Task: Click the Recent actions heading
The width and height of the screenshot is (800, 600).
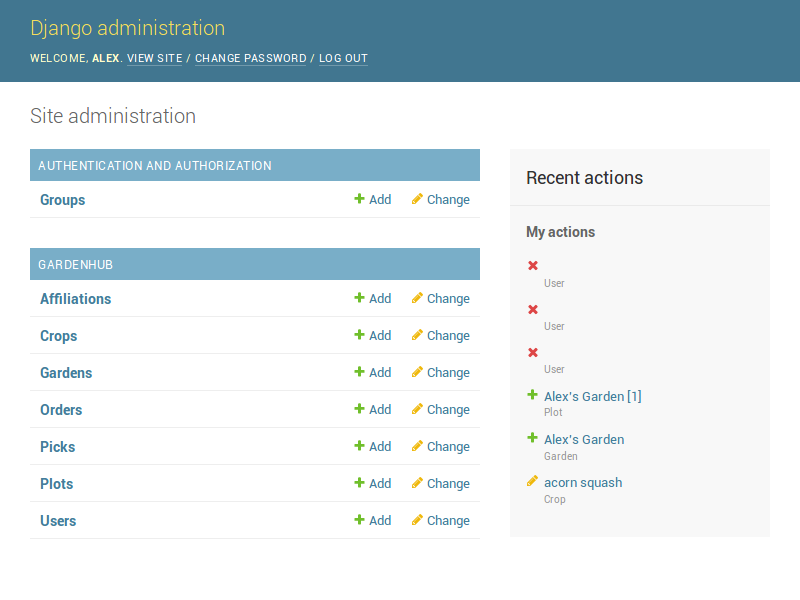Action: [584, 178]
